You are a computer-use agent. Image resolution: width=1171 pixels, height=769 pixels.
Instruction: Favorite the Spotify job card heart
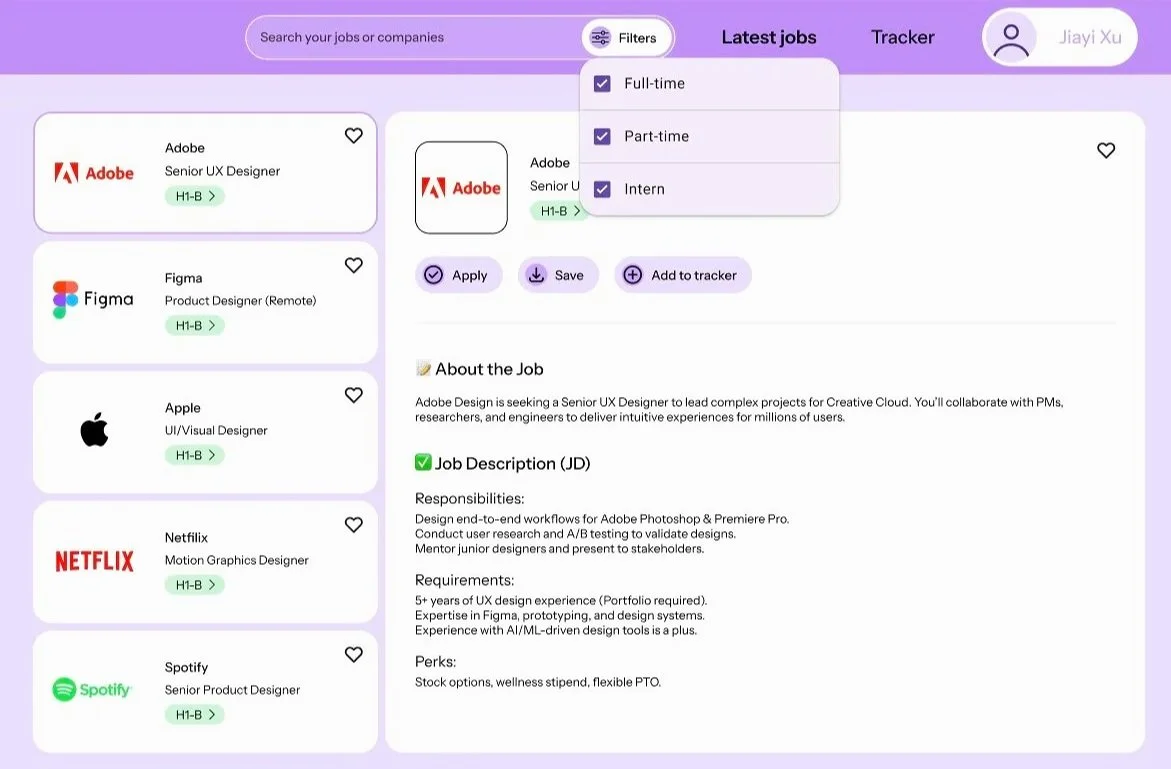click(353, 655)
